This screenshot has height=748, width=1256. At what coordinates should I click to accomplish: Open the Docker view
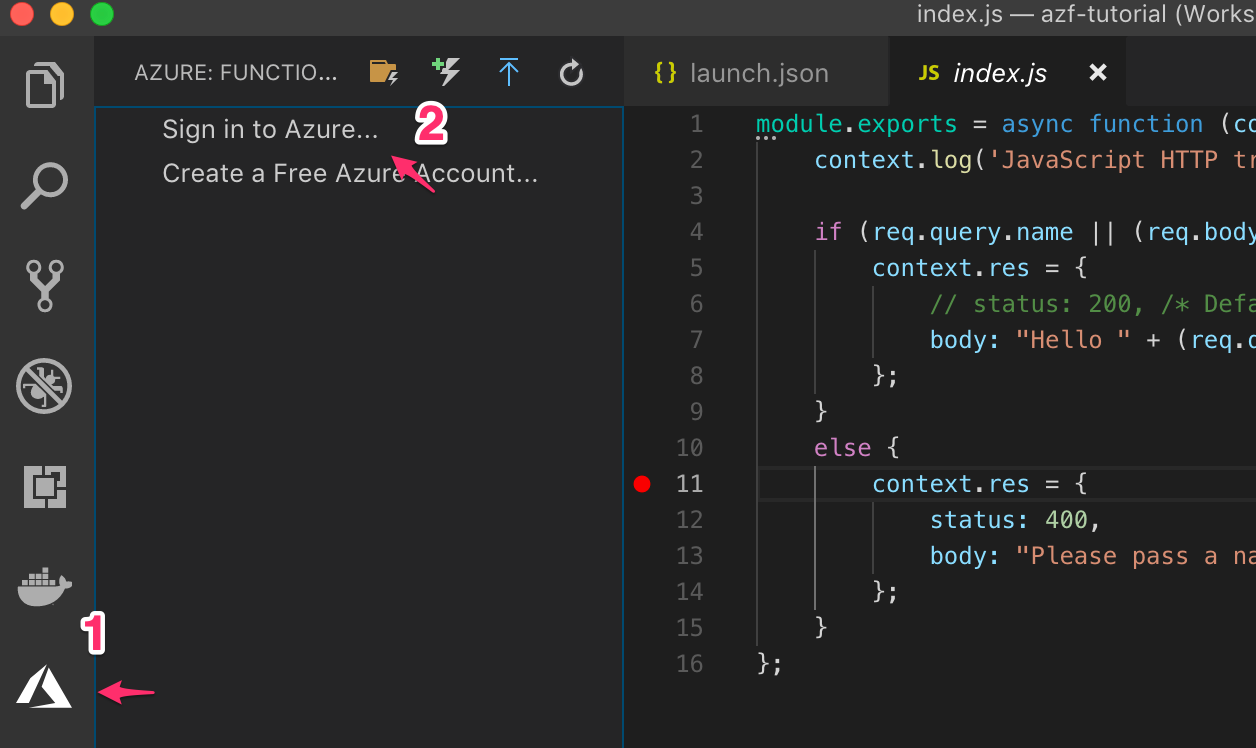point(45,587)
